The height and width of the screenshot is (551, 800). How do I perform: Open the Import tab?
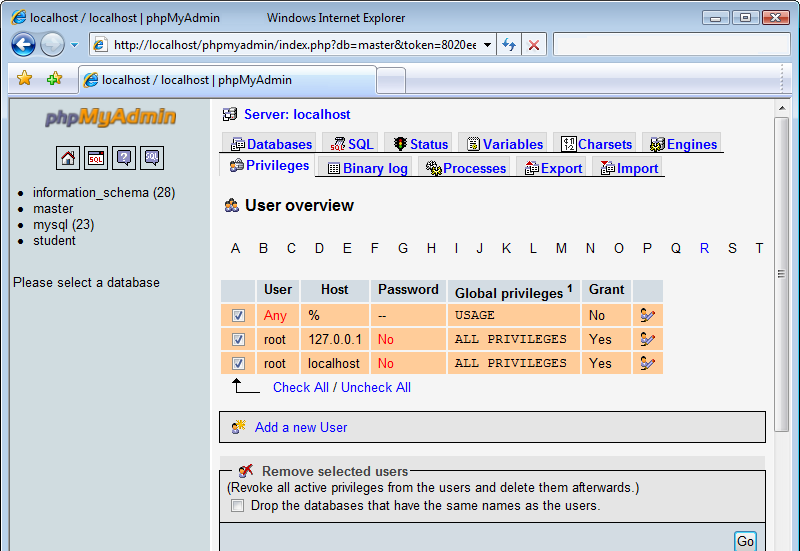629,168
